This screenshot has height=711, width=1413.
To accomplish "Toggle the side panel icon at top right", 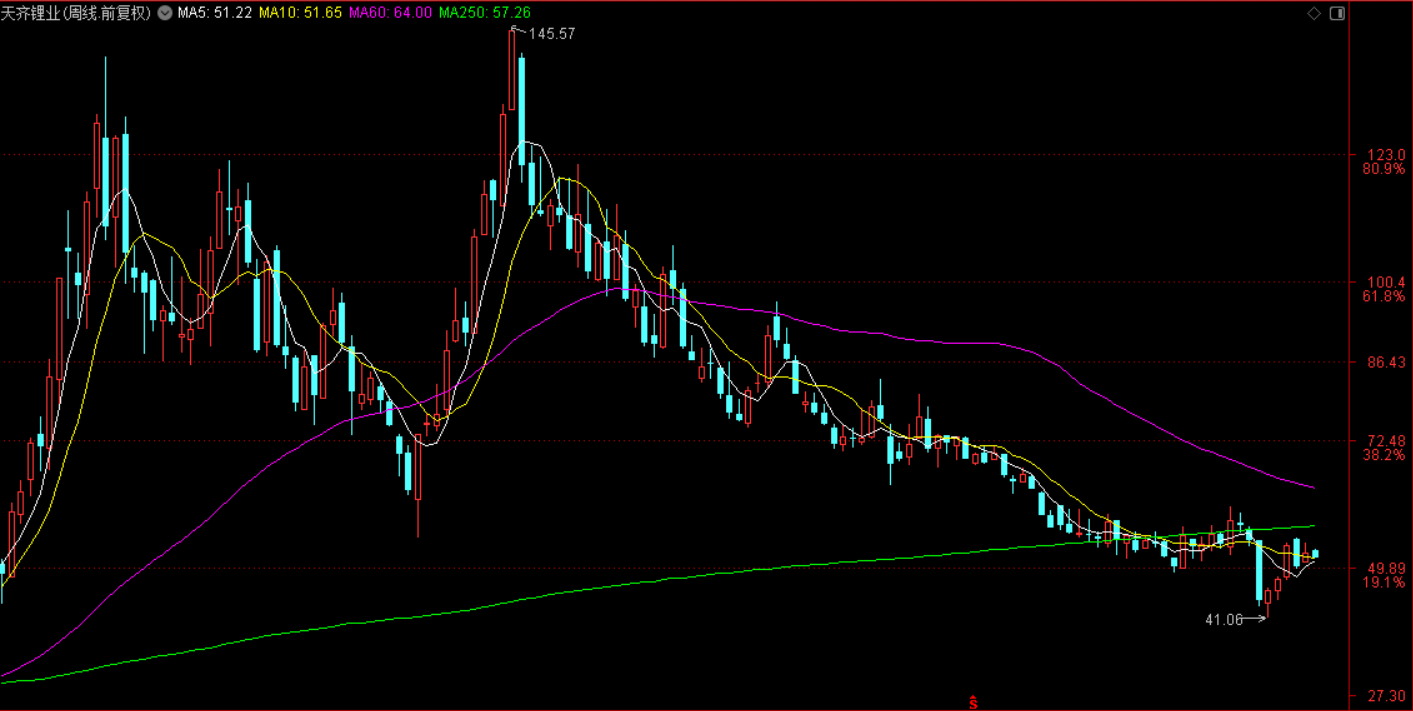I will pos(1336,13).
